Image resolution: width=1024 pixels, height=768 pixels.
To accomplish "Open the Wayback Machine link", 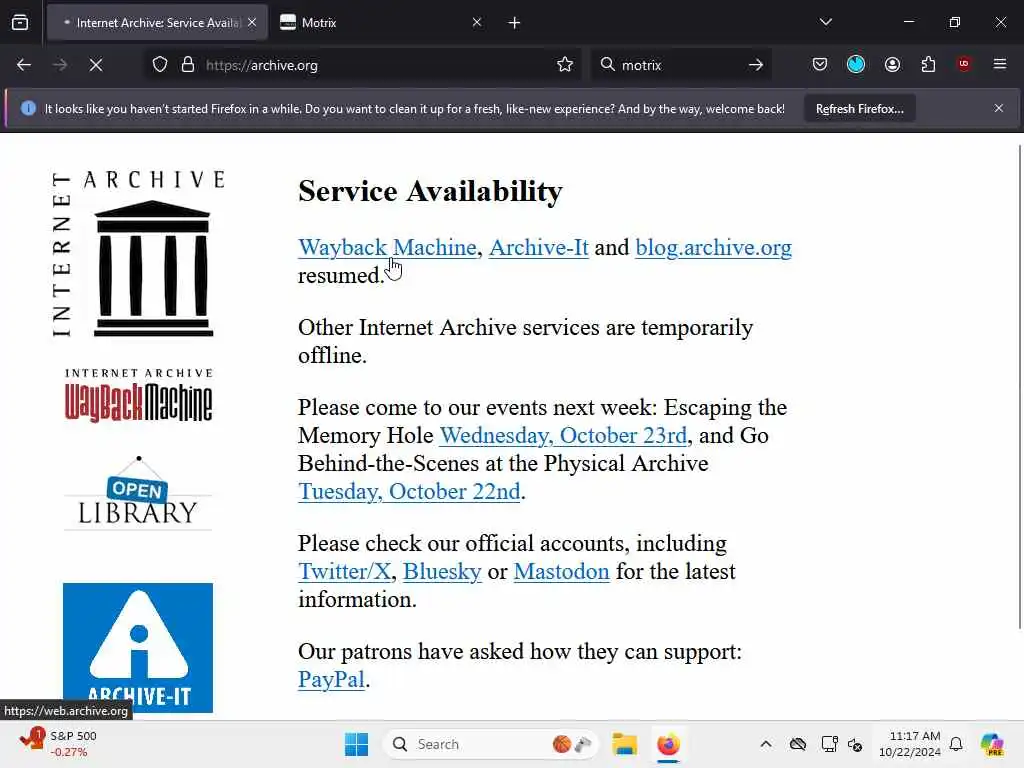I will point(387,248).
